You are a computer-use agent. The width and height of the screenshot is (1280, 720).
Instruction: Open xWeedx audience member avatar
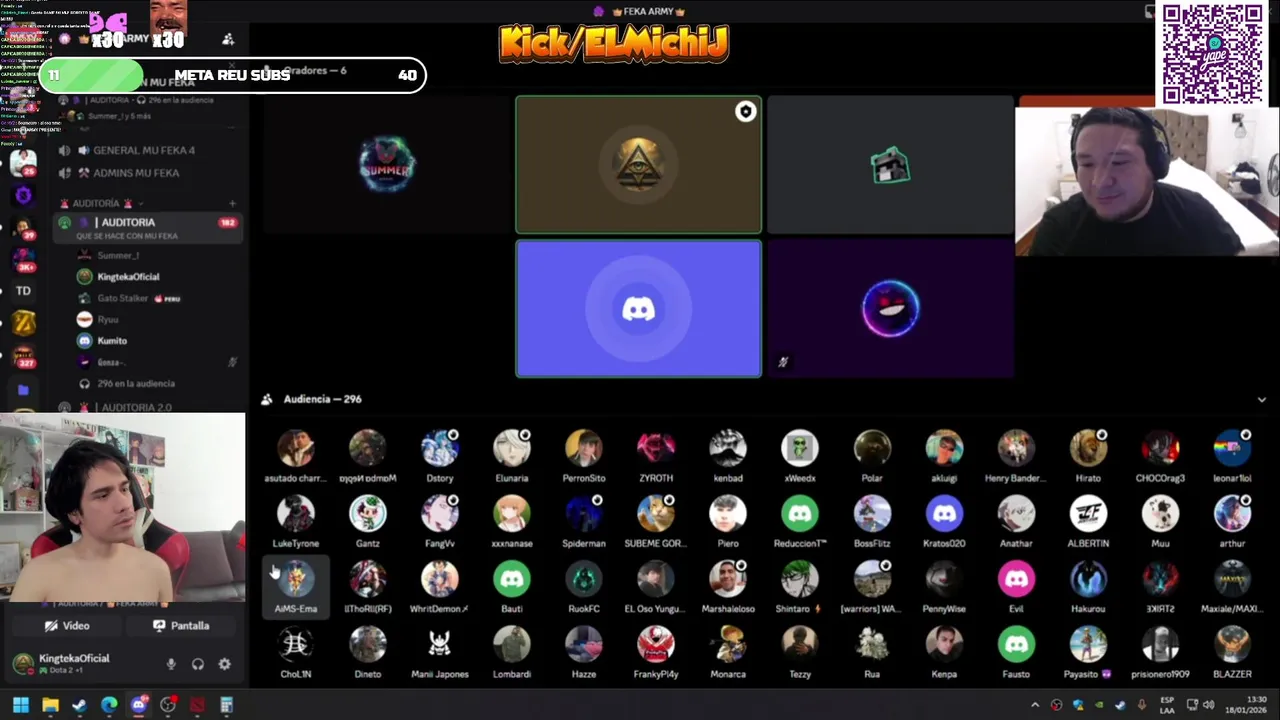point(800,449)
